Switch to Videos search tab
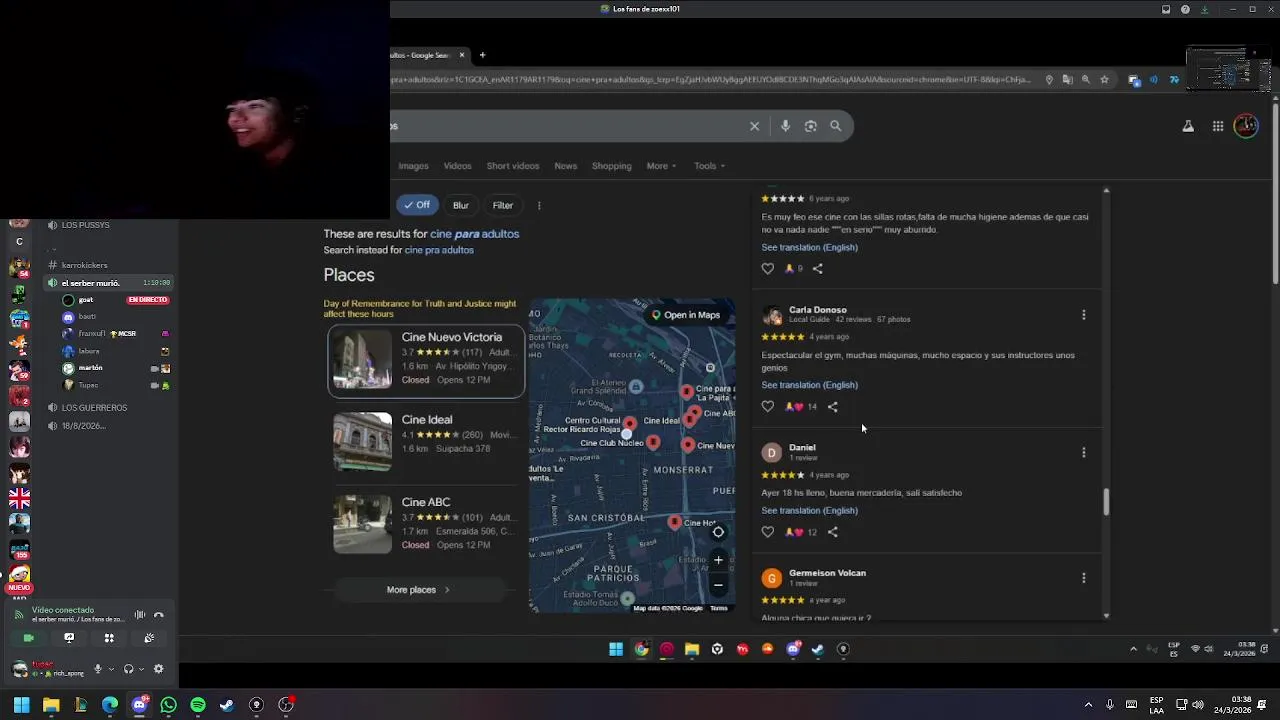 click(457, 166)
